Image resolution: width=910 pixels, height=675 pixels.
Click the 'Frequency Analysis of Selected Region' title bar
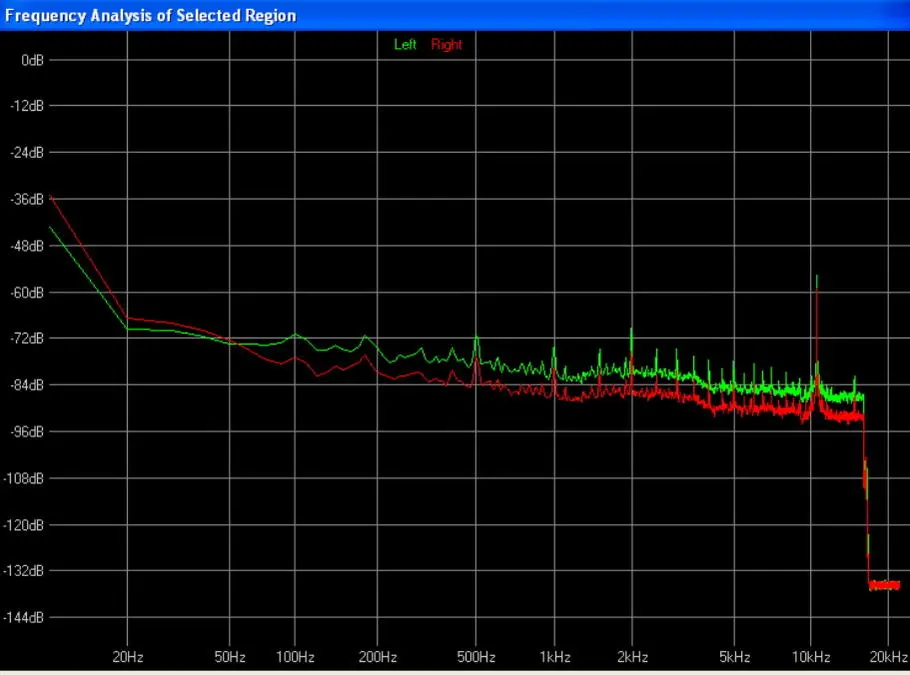pyautogui.click(x=150, y=16)
